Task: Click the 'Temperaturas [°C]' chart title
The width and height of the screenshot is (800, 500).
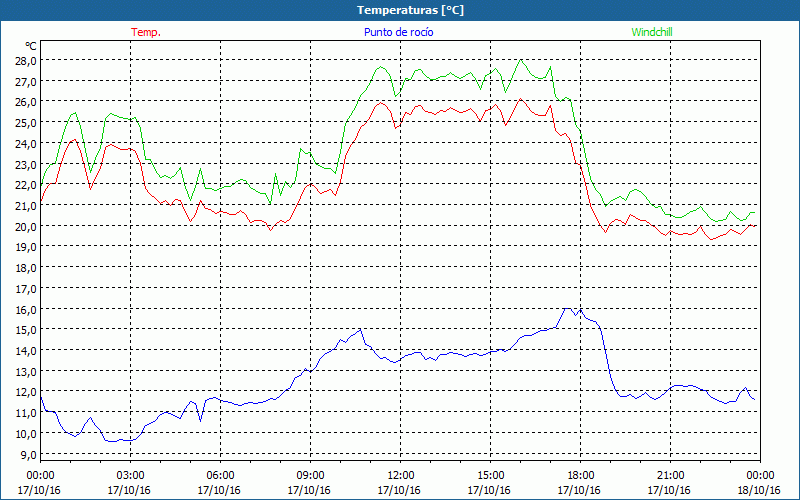Action: pyautogui.click(x=410, y=10)
